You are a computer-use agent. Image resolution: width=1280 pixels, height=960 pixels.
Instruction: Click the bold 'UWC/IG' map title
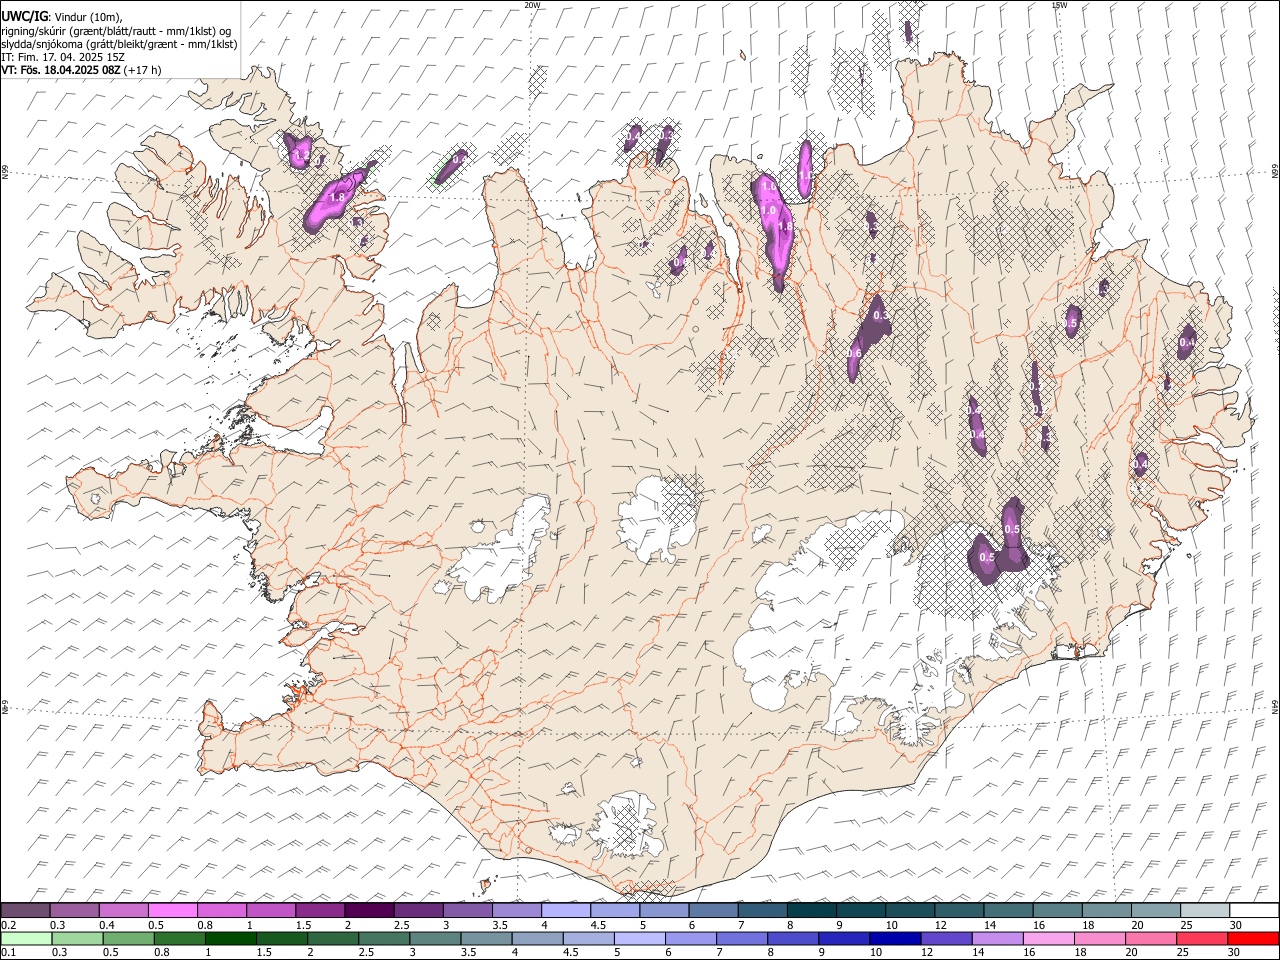point(24,16)
